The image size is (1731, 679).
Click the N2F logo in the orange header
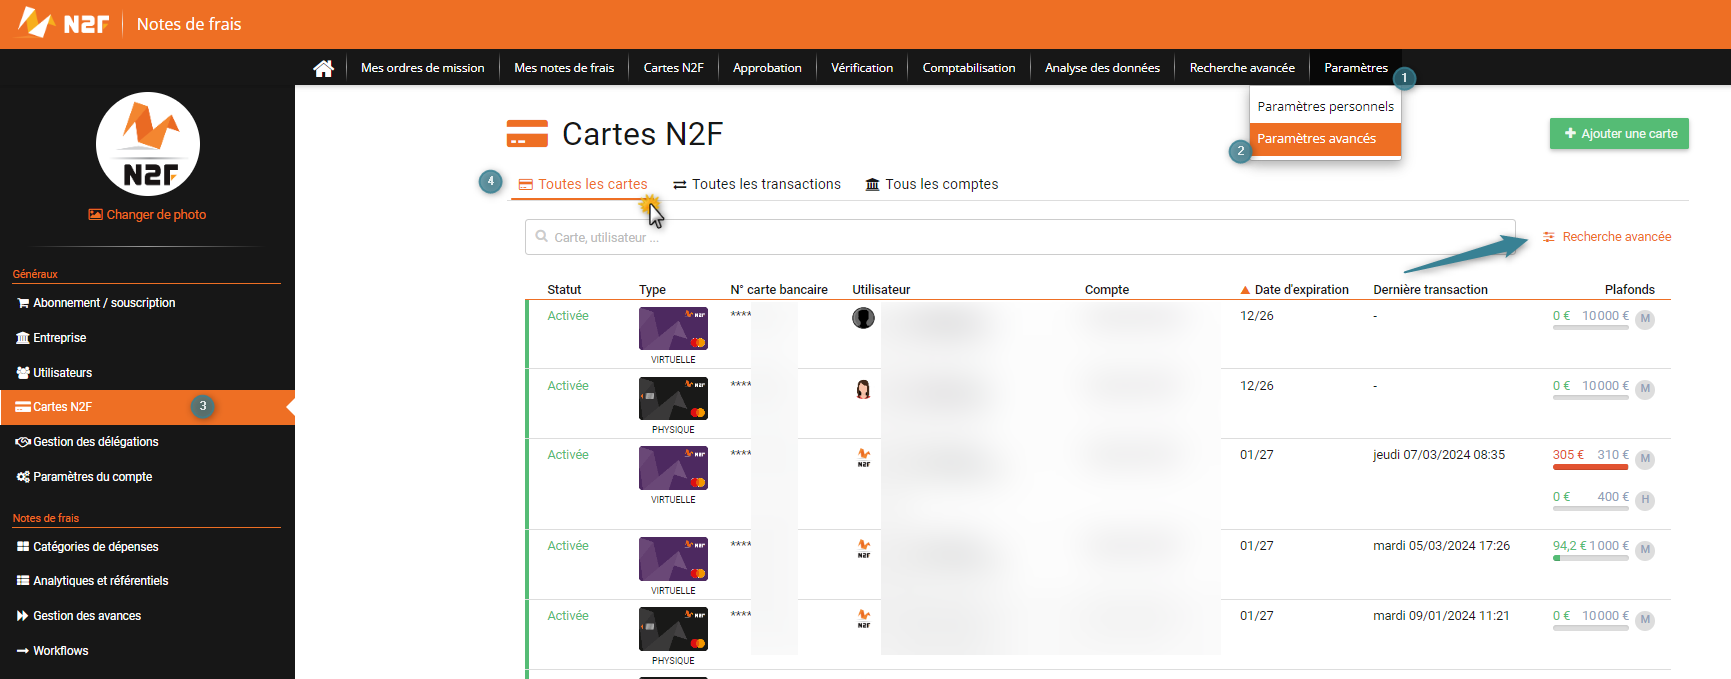63,23
